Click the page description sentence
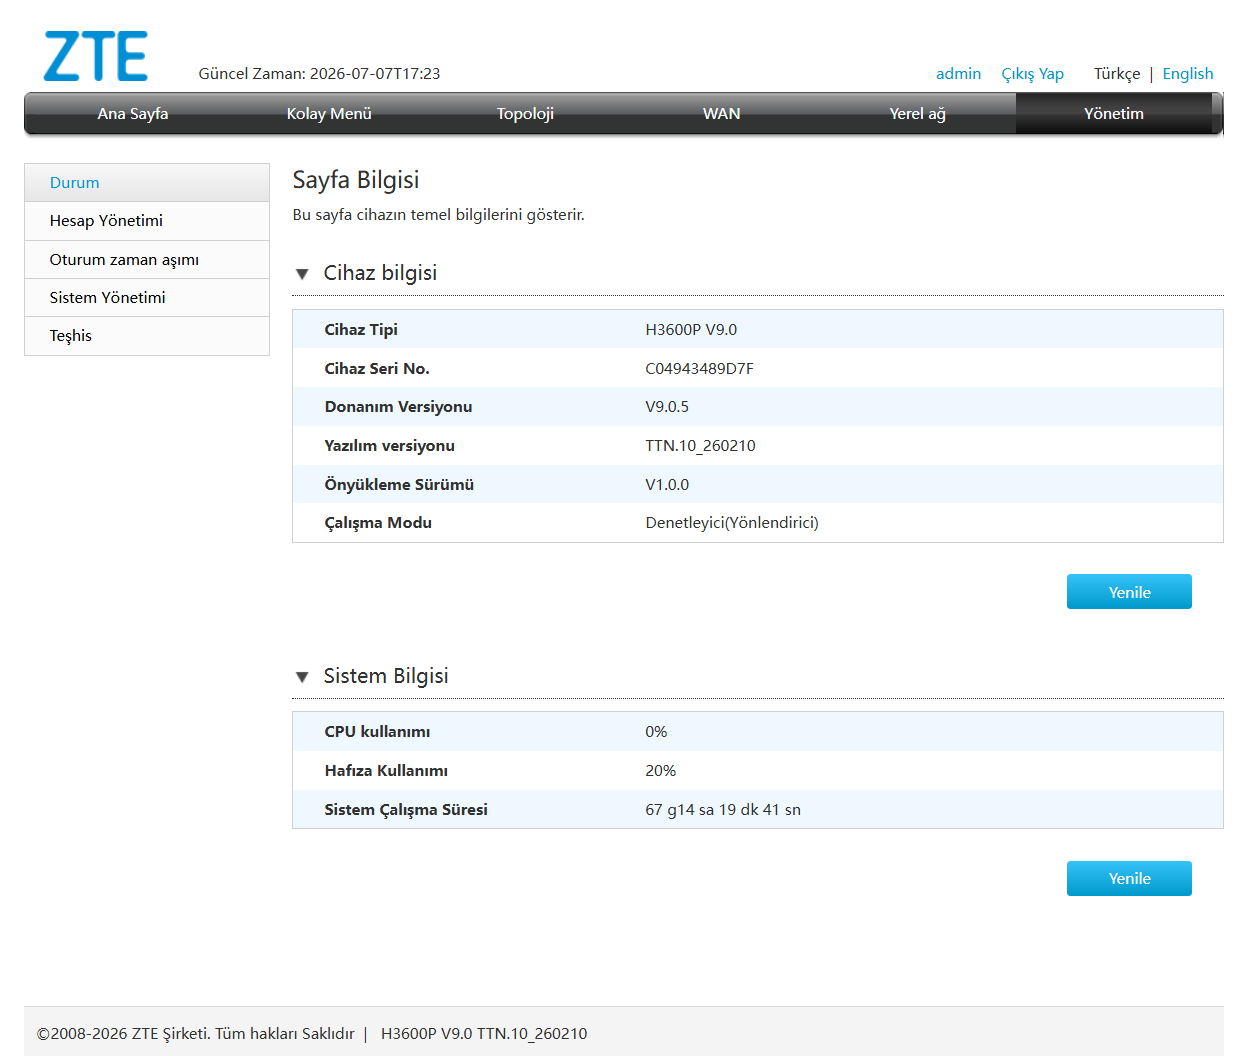The width and height of the screenshot is (1240, 1056). click(x=438, y=215)
